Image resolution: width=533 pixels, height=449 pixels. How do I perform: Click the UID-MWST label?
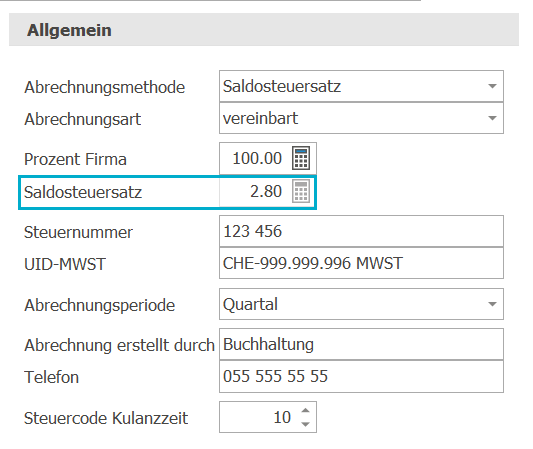[x=65, y=264]
